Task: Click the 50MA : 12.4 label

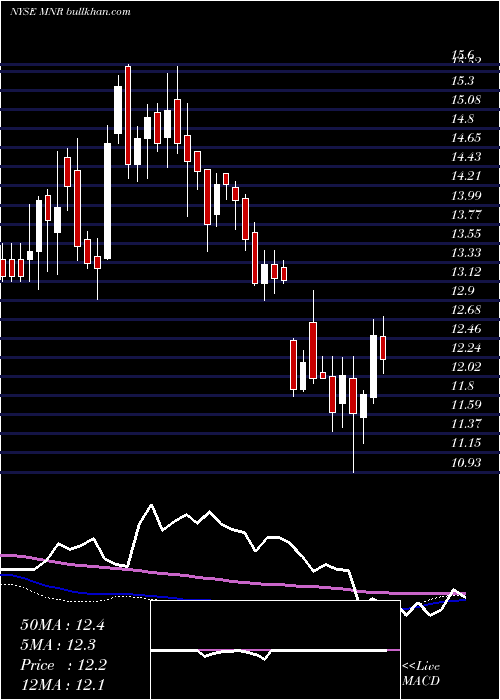Action: click(62, 625)
